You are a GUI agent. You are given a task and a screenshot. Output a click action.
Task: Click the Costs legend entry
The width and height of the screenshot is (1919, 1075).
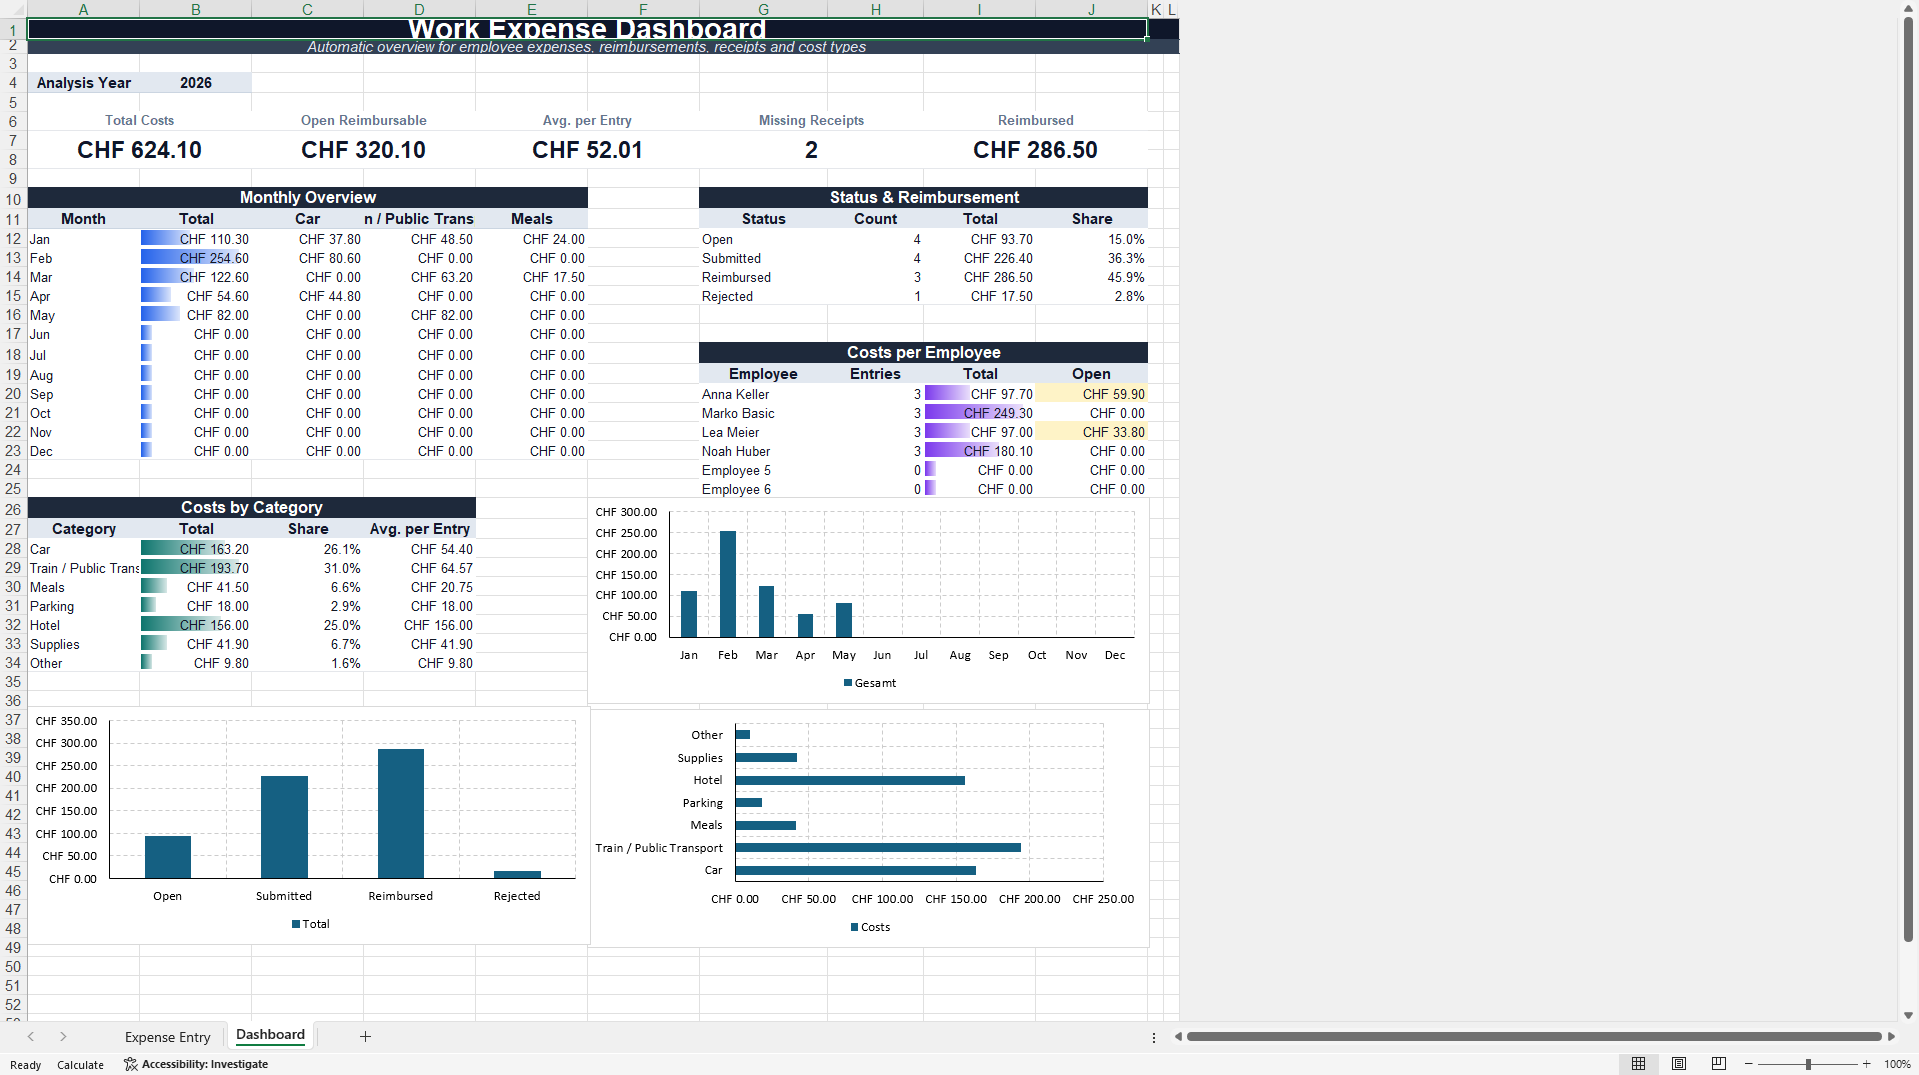pos(870,927)
